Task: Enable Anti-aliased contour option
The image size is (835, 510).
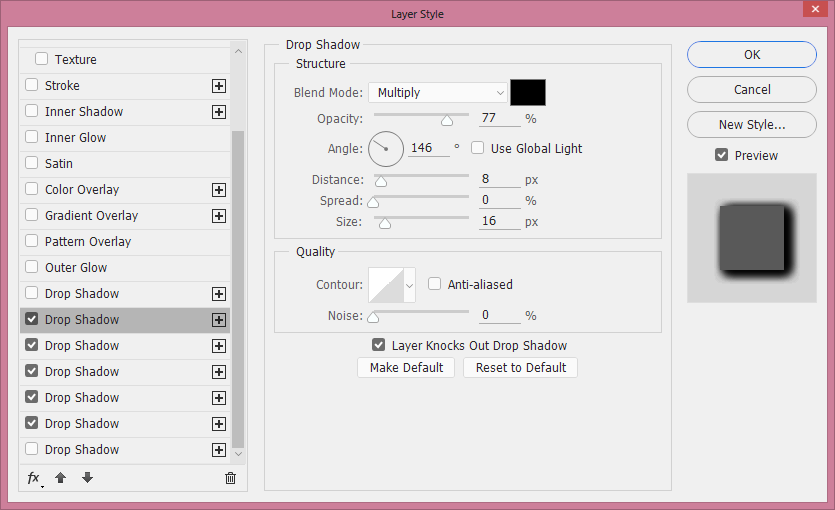Action: pos(435,284)
